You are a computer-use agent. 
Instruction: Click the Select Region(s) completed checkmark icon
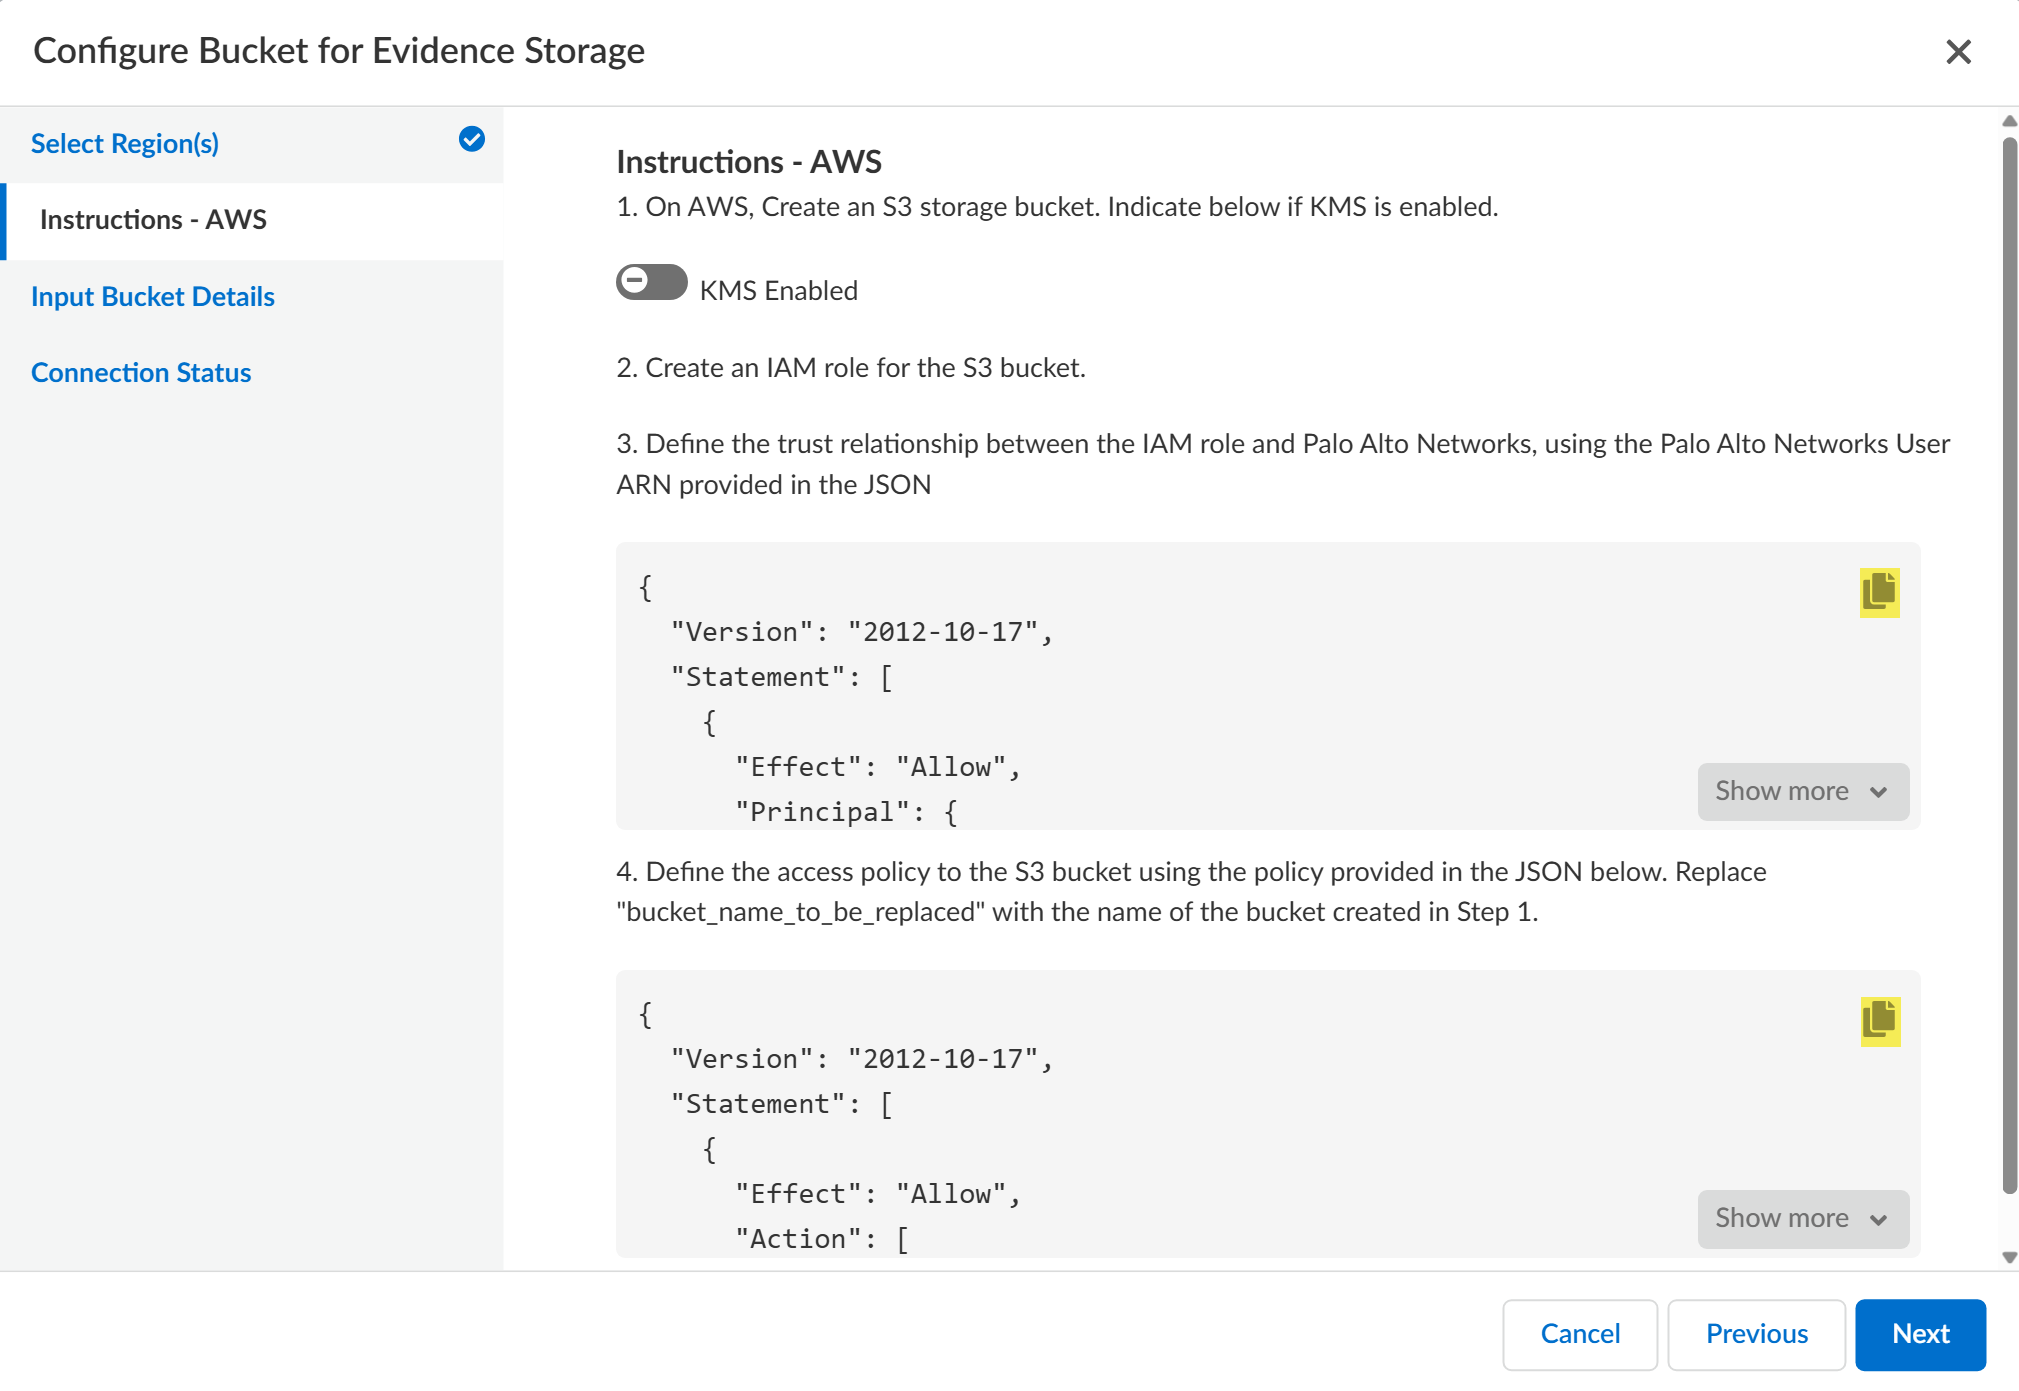pos(472,140)
